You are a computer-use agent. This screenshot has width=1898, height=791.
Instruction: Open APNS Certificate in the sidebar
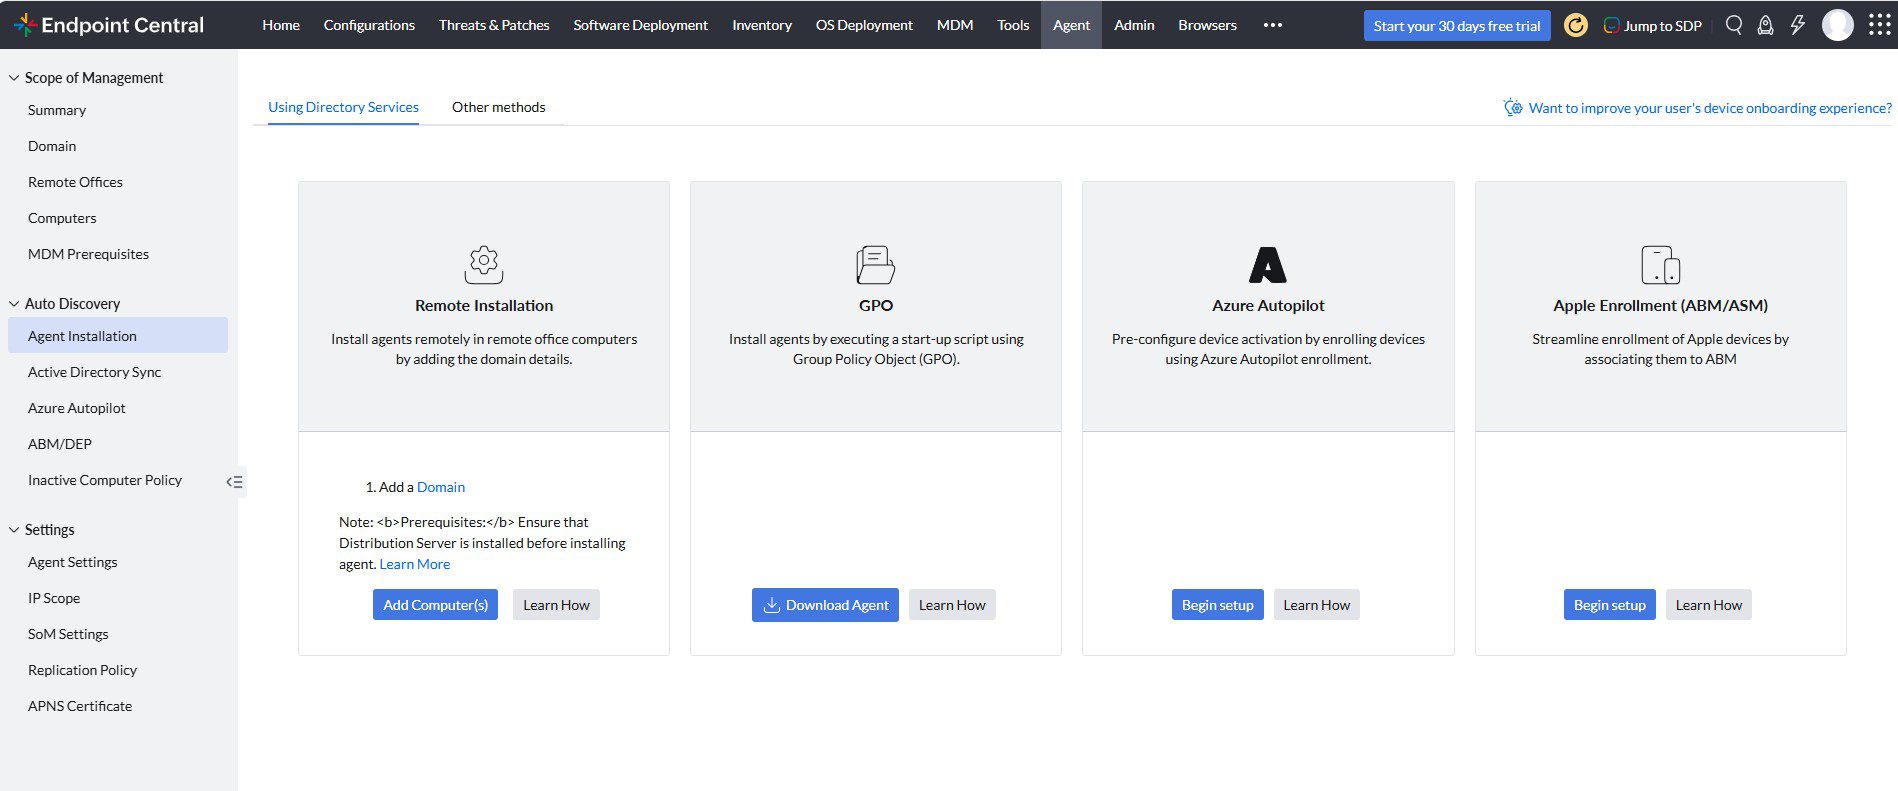pos(80,706)
